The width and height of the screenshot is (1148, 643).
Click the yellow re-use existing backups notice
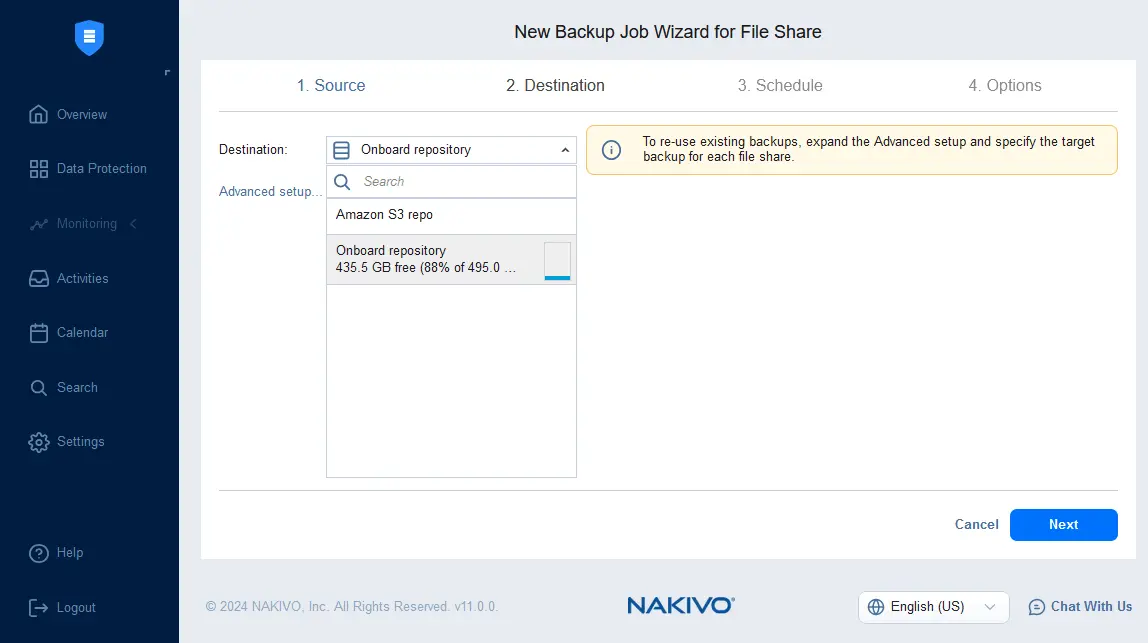[x=852, y=150]
